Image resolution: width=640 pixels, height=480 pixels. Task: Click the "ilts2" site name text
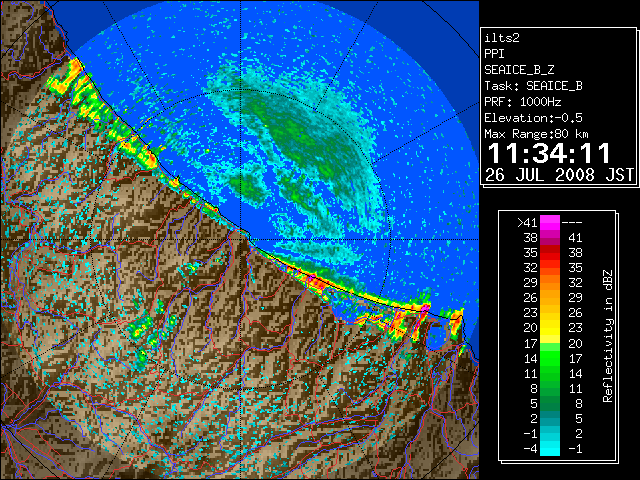coord(502,38)
